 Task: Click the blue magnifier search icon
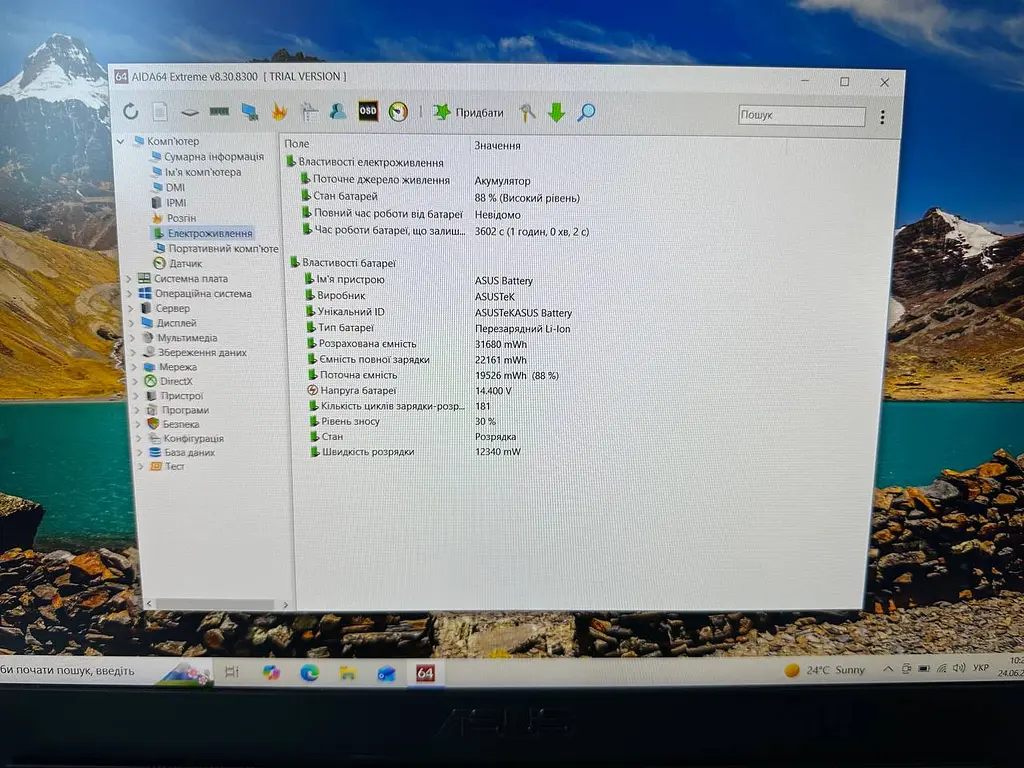586,112
